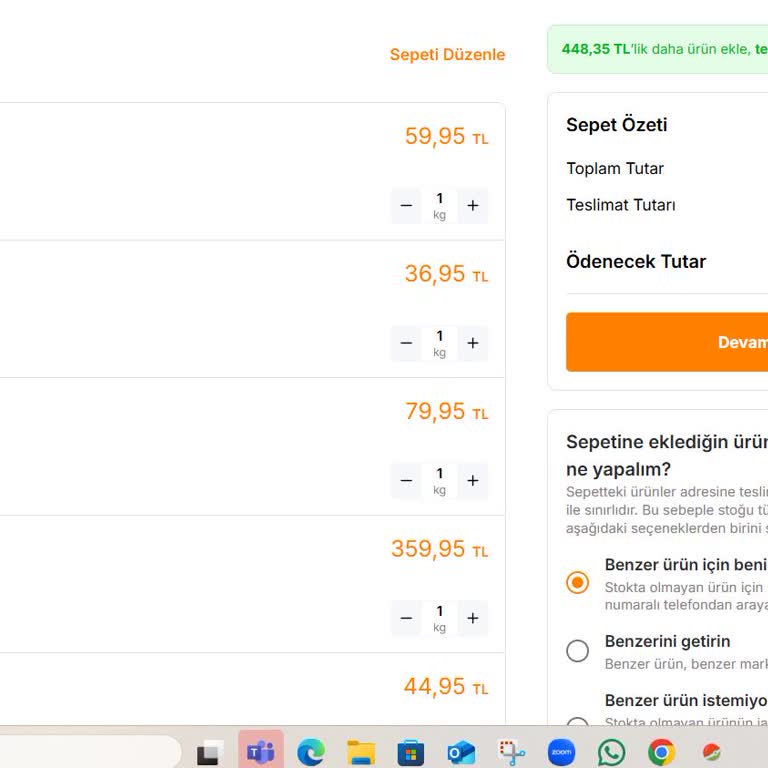Open Task View from the taskbar

pos(209,752)
